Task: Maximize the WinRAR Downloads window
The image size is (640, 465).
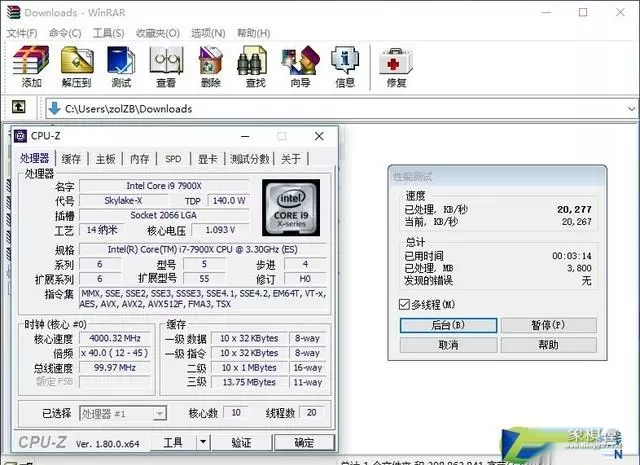Action: pyautogui.click(x=583, y=12)
